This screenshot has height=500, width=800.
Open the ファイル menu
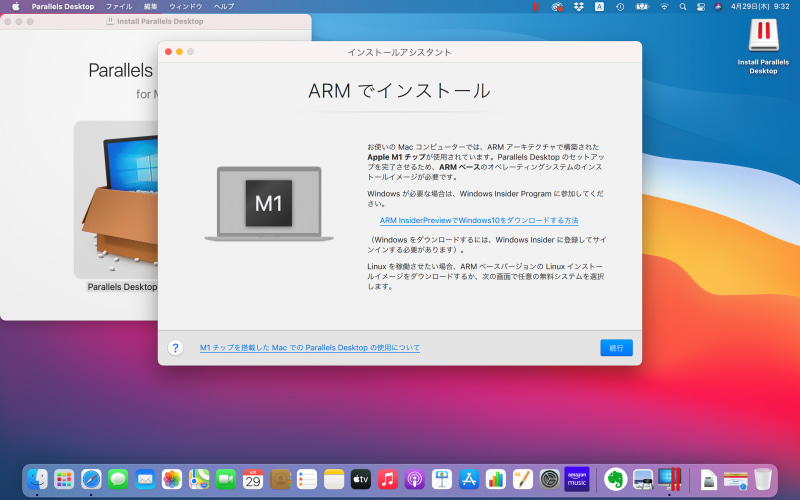(119, 7)
